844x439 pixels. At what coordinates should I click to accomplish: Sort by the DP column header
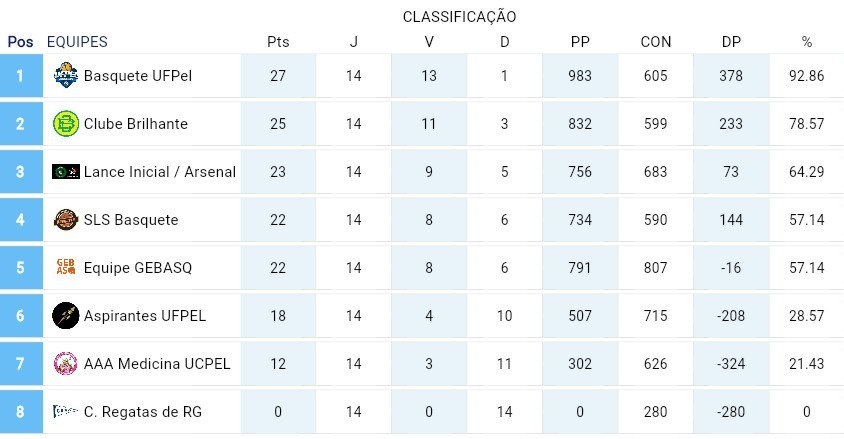click(731, 42)
